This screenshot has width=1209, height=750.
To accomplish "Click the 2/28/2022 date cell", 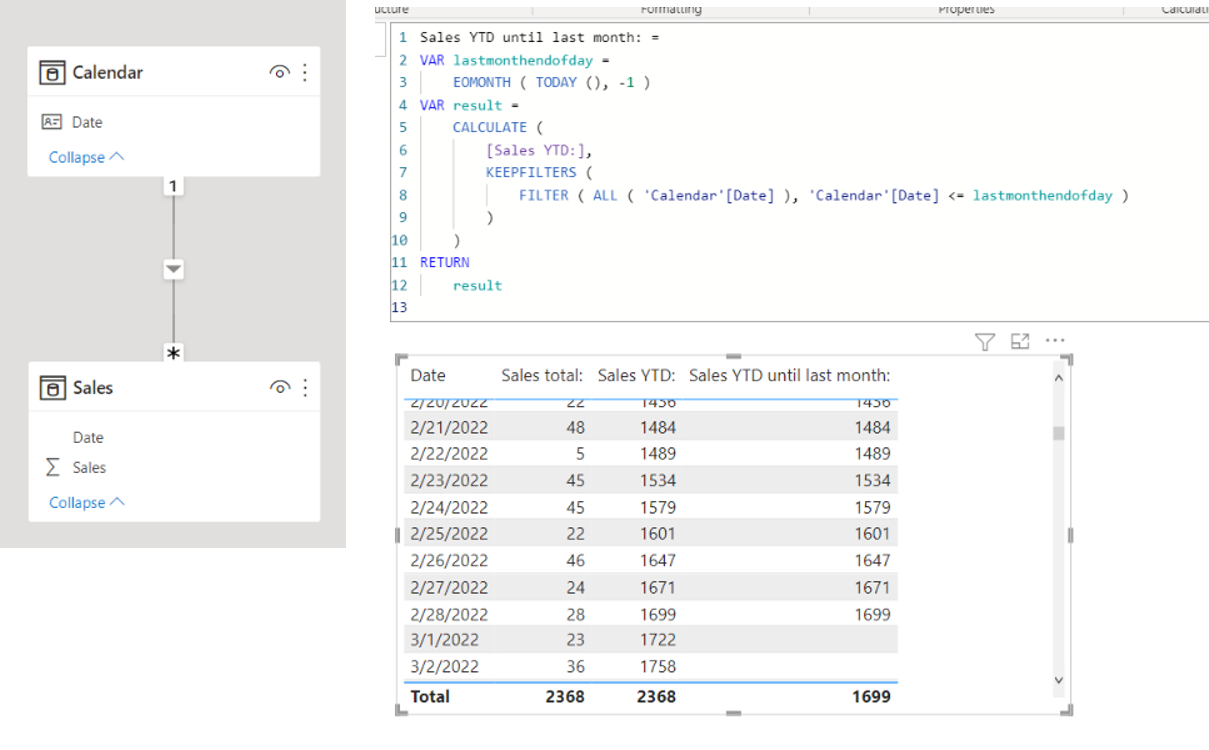I will (x=449, y=614).
